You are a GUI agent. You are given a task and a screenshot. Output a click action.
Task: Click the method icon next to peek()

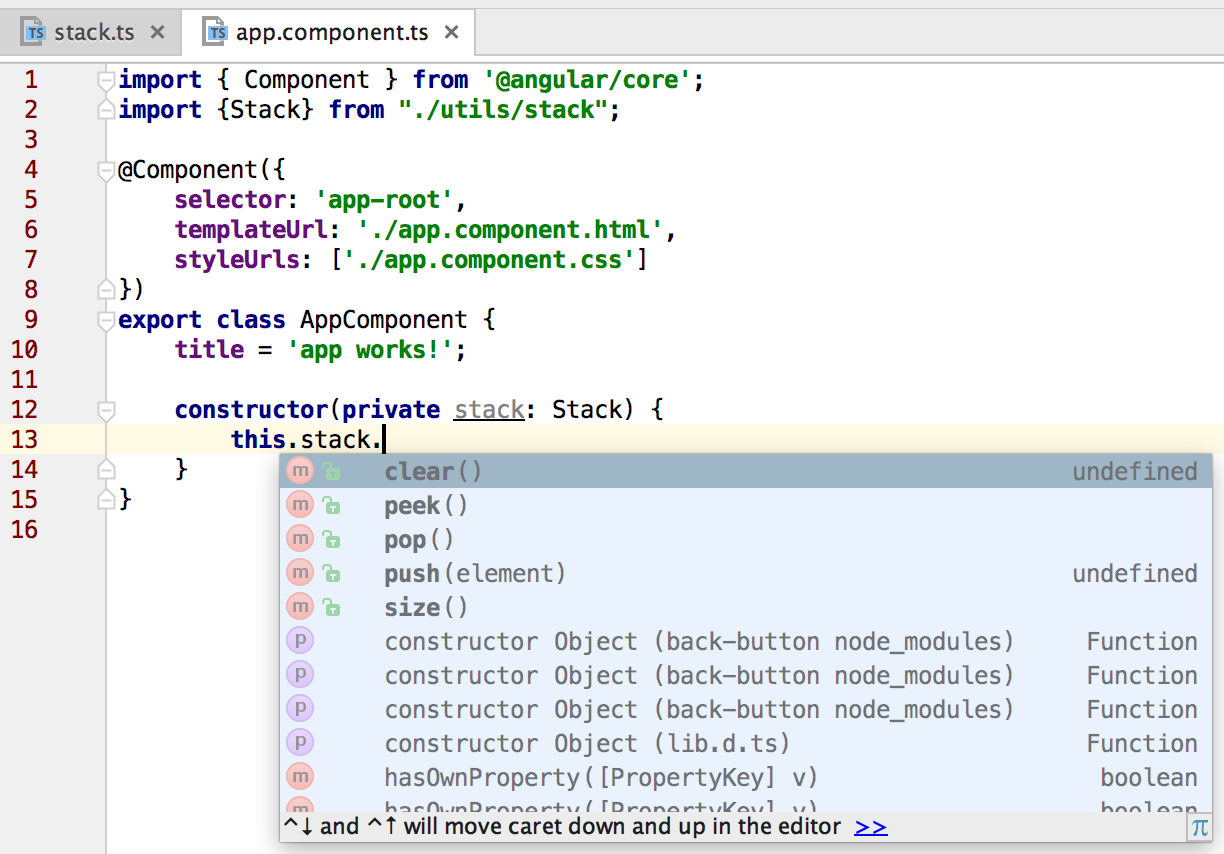300,506
